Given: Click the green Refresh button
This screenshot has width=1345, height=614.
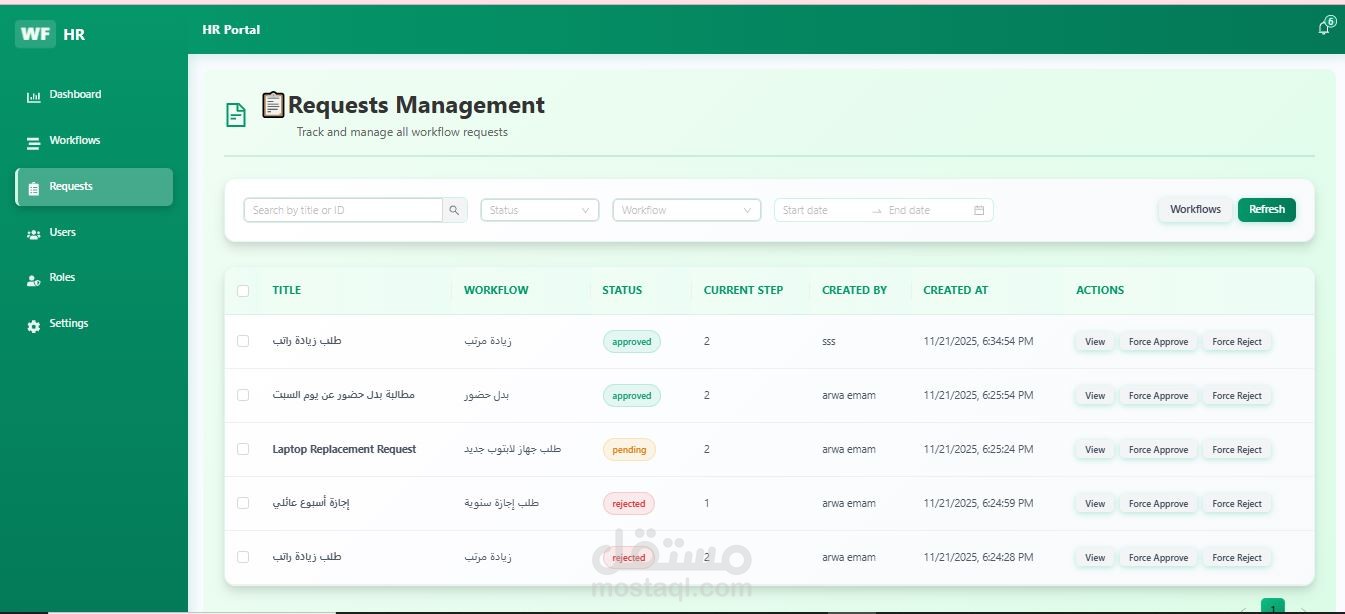Looking at the screenshot, I should (1267, 209).
